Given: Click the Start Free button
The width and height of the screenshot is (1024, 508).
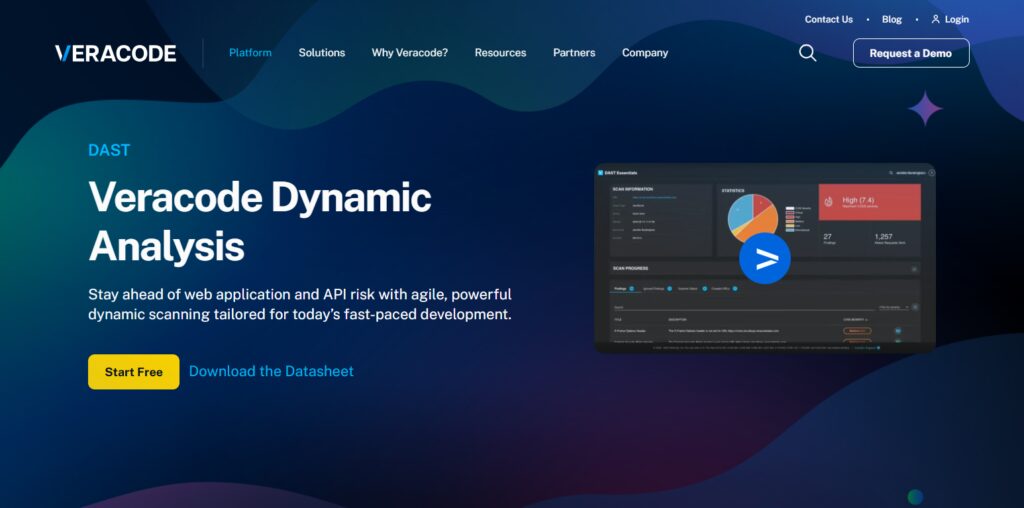Looking at the screenshot, I should [134, 372].
